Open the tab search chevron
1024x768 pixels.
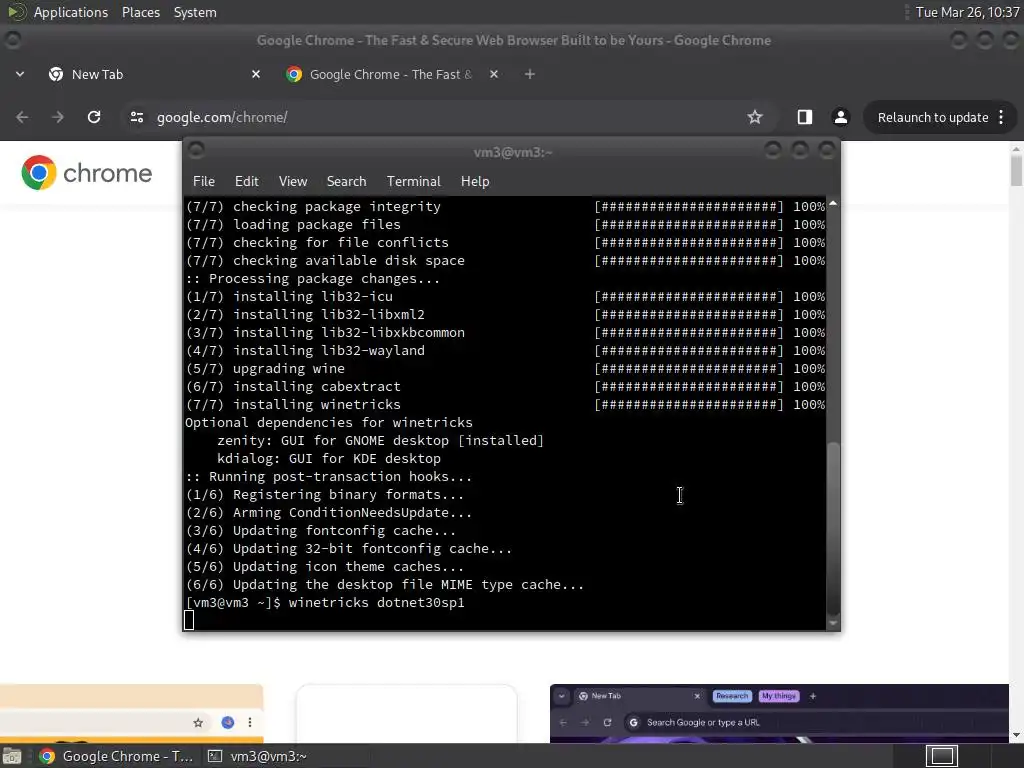pos(20,74)
